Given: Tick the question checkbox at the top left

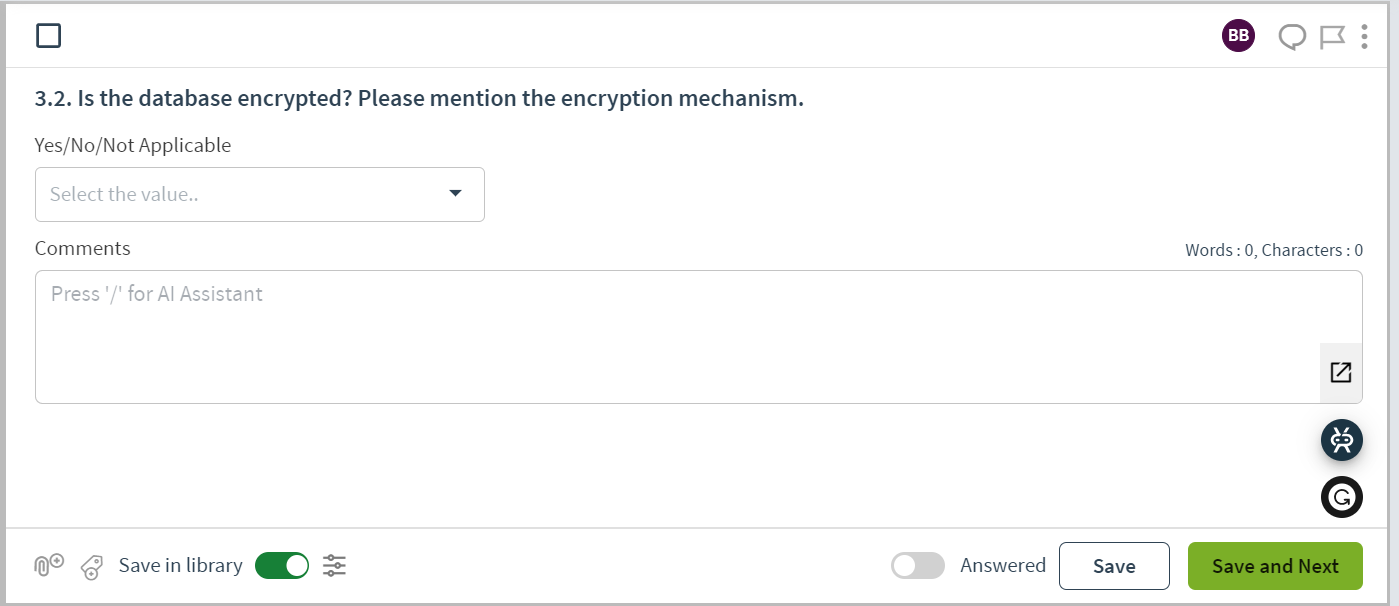Looking at the screenshot, I should click(48, 36).
